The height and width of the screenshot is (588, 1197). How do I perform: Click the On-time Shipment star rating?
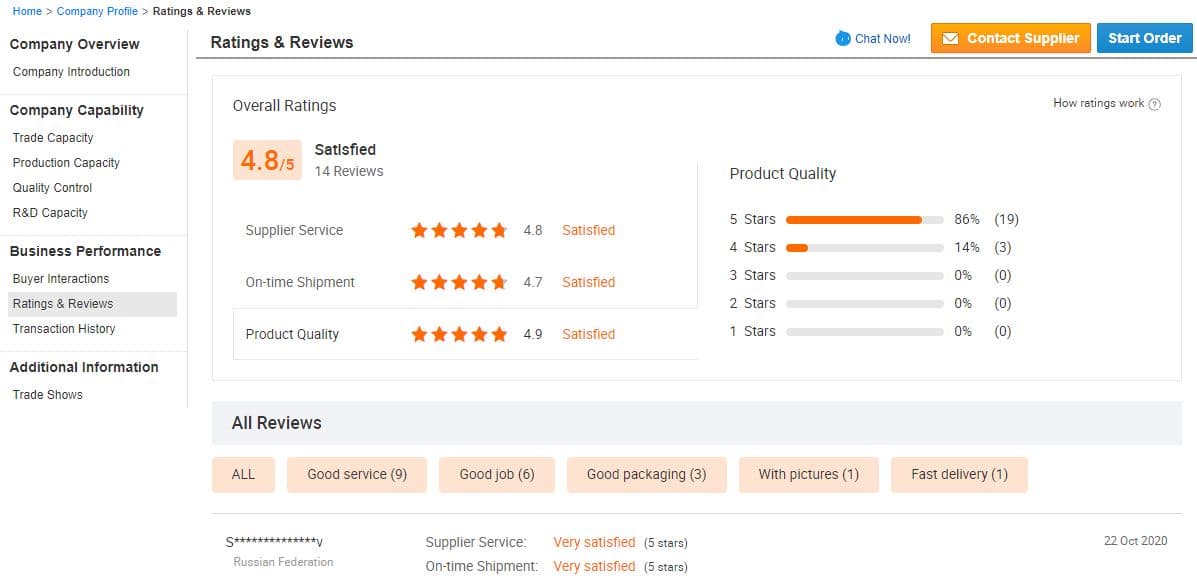pyautogui.click(x=459, y=283)
